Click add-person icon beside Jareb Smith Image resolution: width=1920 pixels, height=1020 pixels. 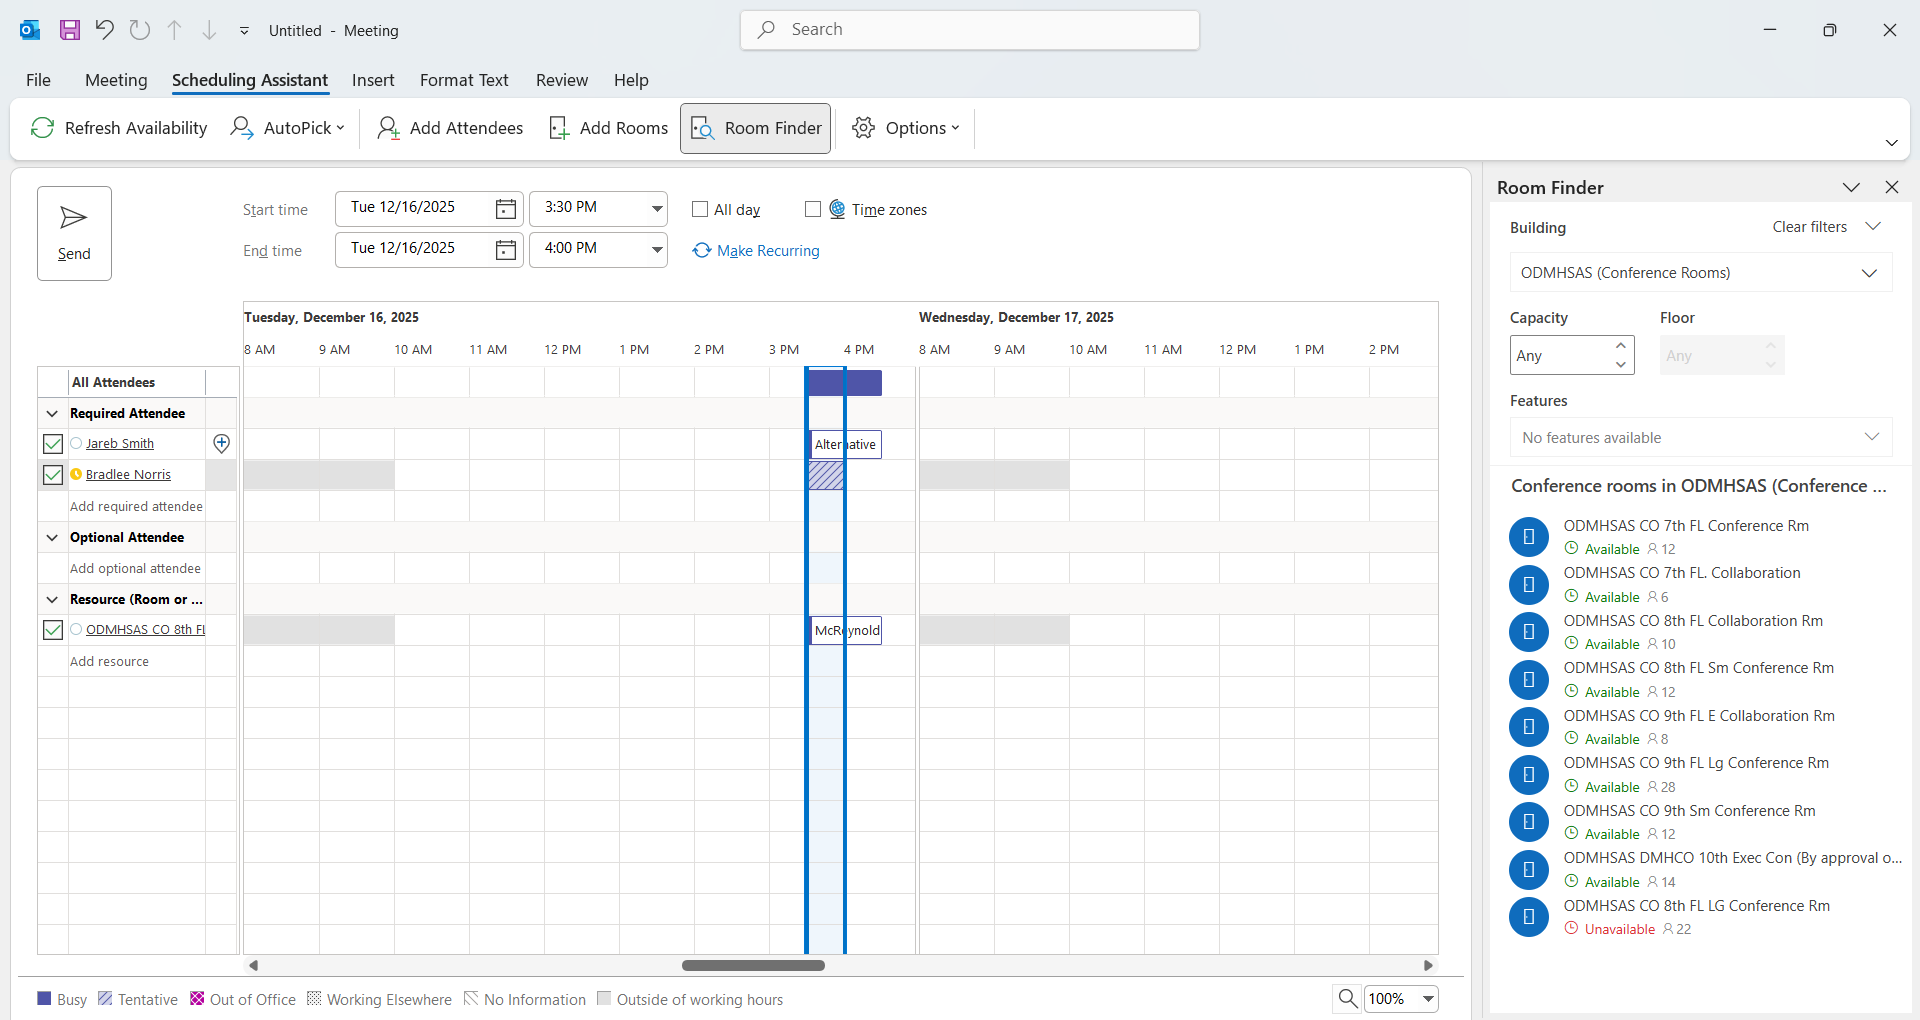point(222,443)
